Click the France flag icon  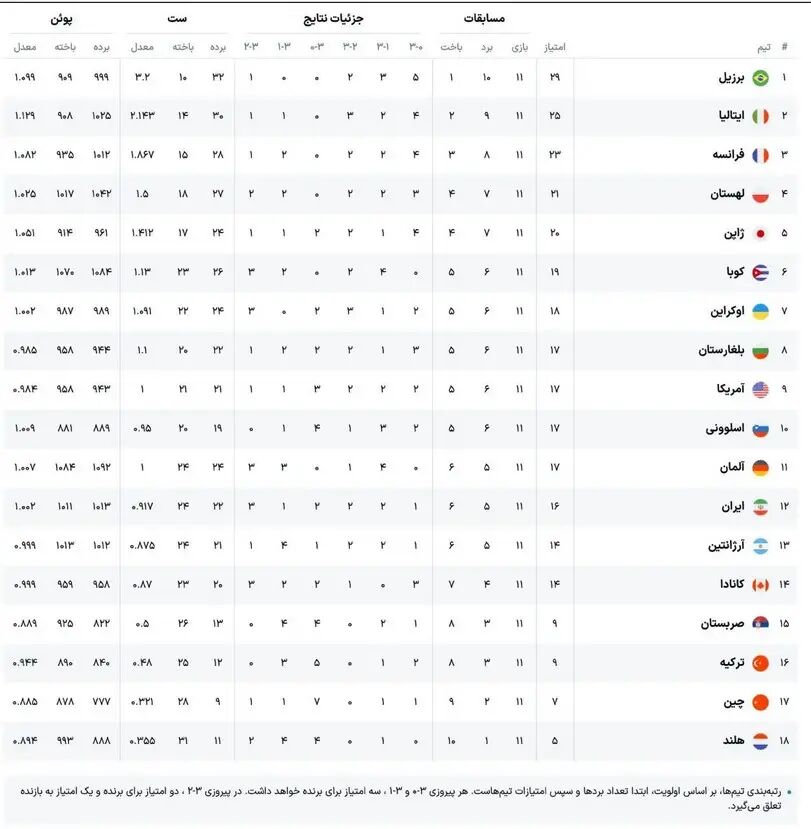[x=760, y=156]
